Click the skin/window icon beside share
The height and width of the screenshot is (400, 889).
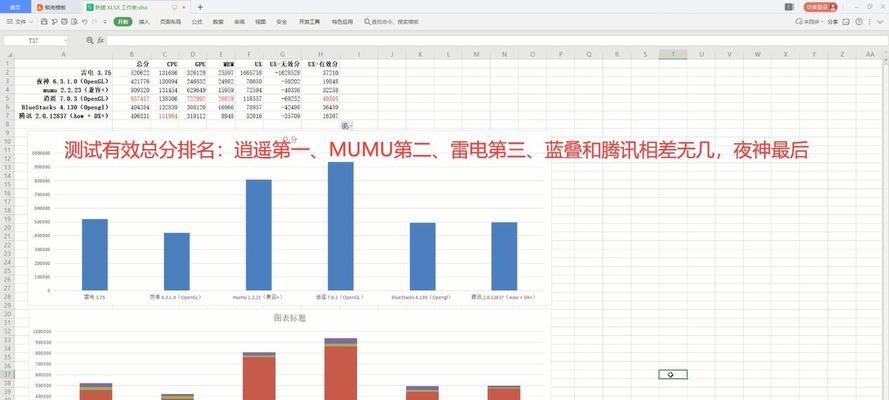coord(846,22)
